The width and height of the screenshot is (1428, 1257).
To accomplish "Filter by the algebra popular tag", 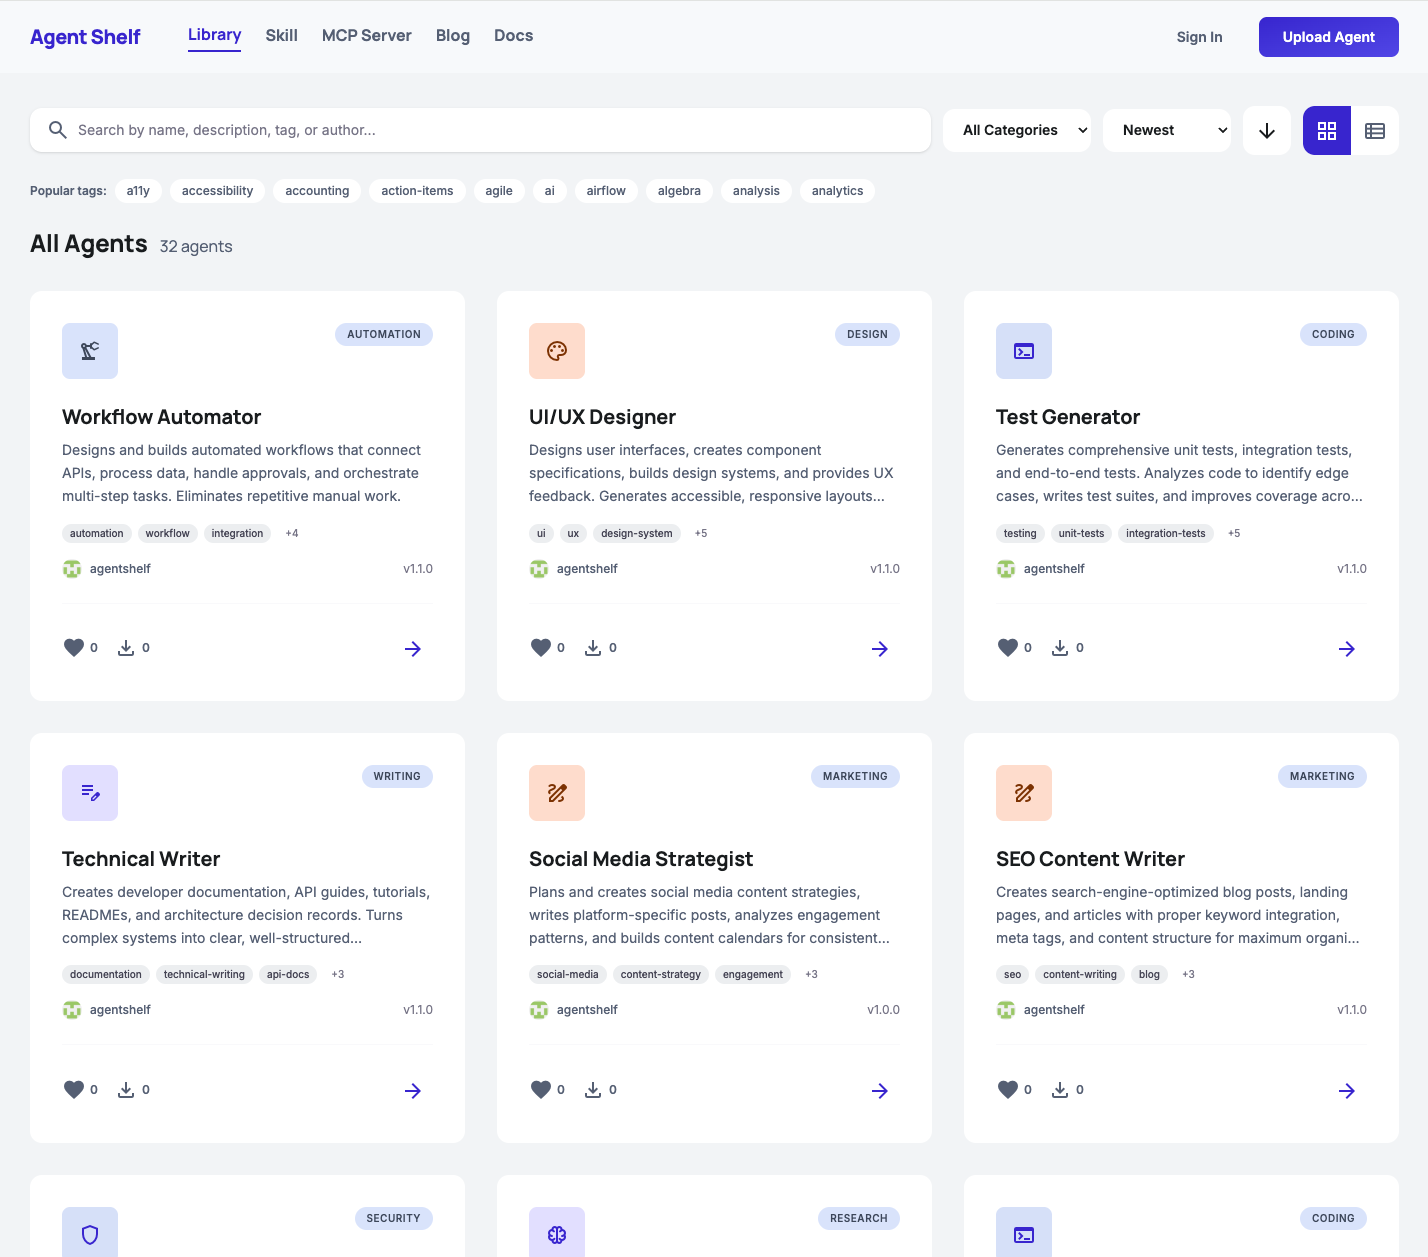I will 679,191.
